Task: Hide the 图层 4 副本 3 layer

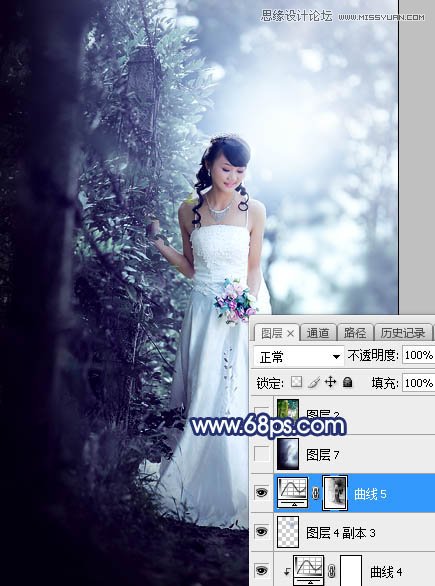Action: [261, 531]
